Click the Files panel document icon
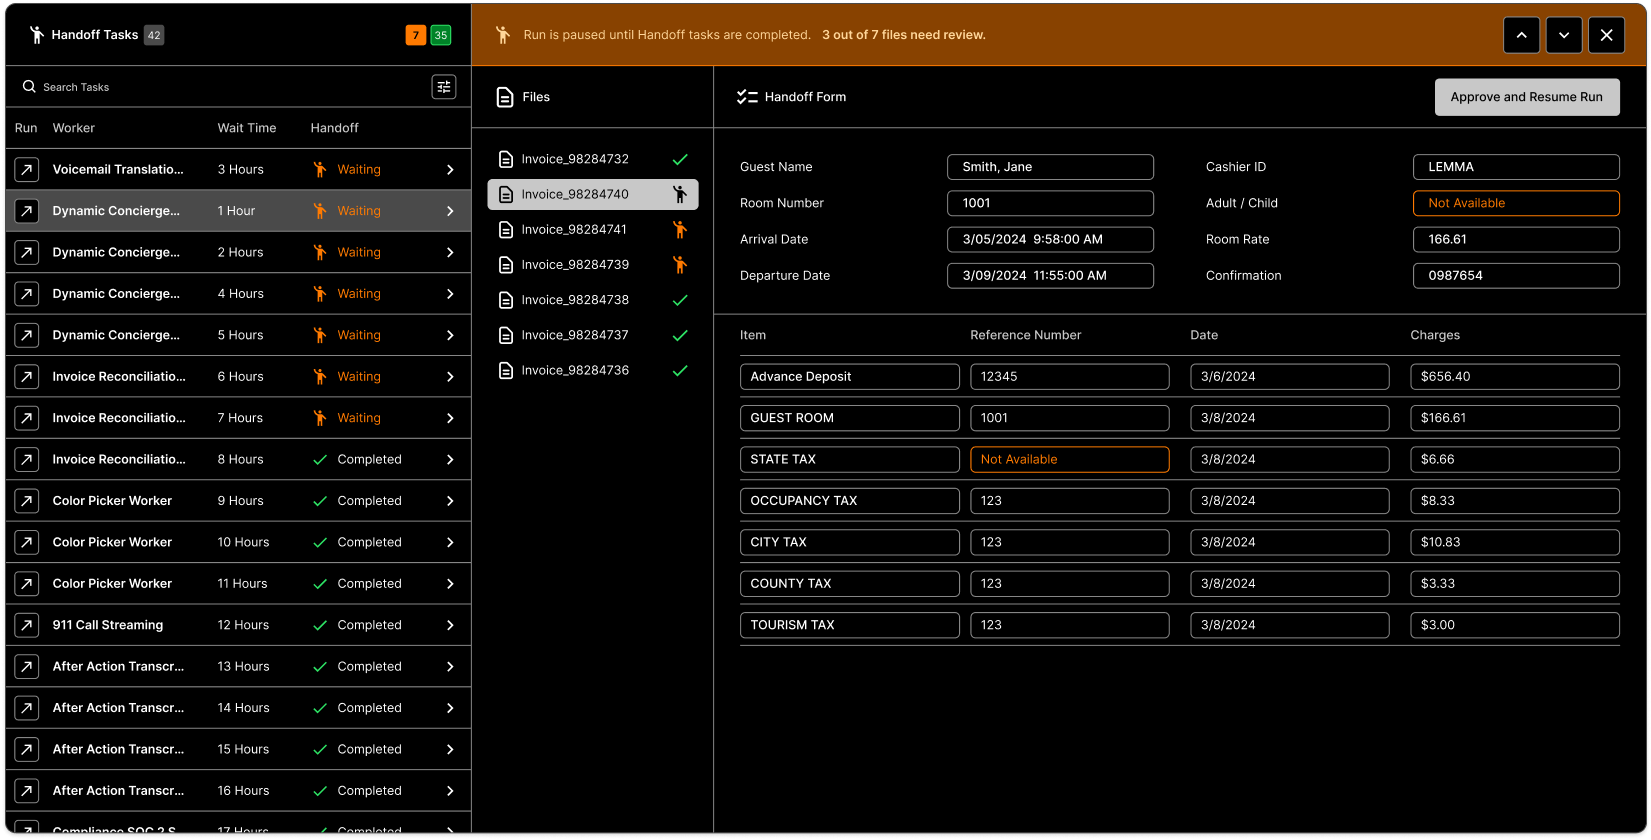Screen dimensions: 1651x840 pyautogui.click(x=505, y=97)
